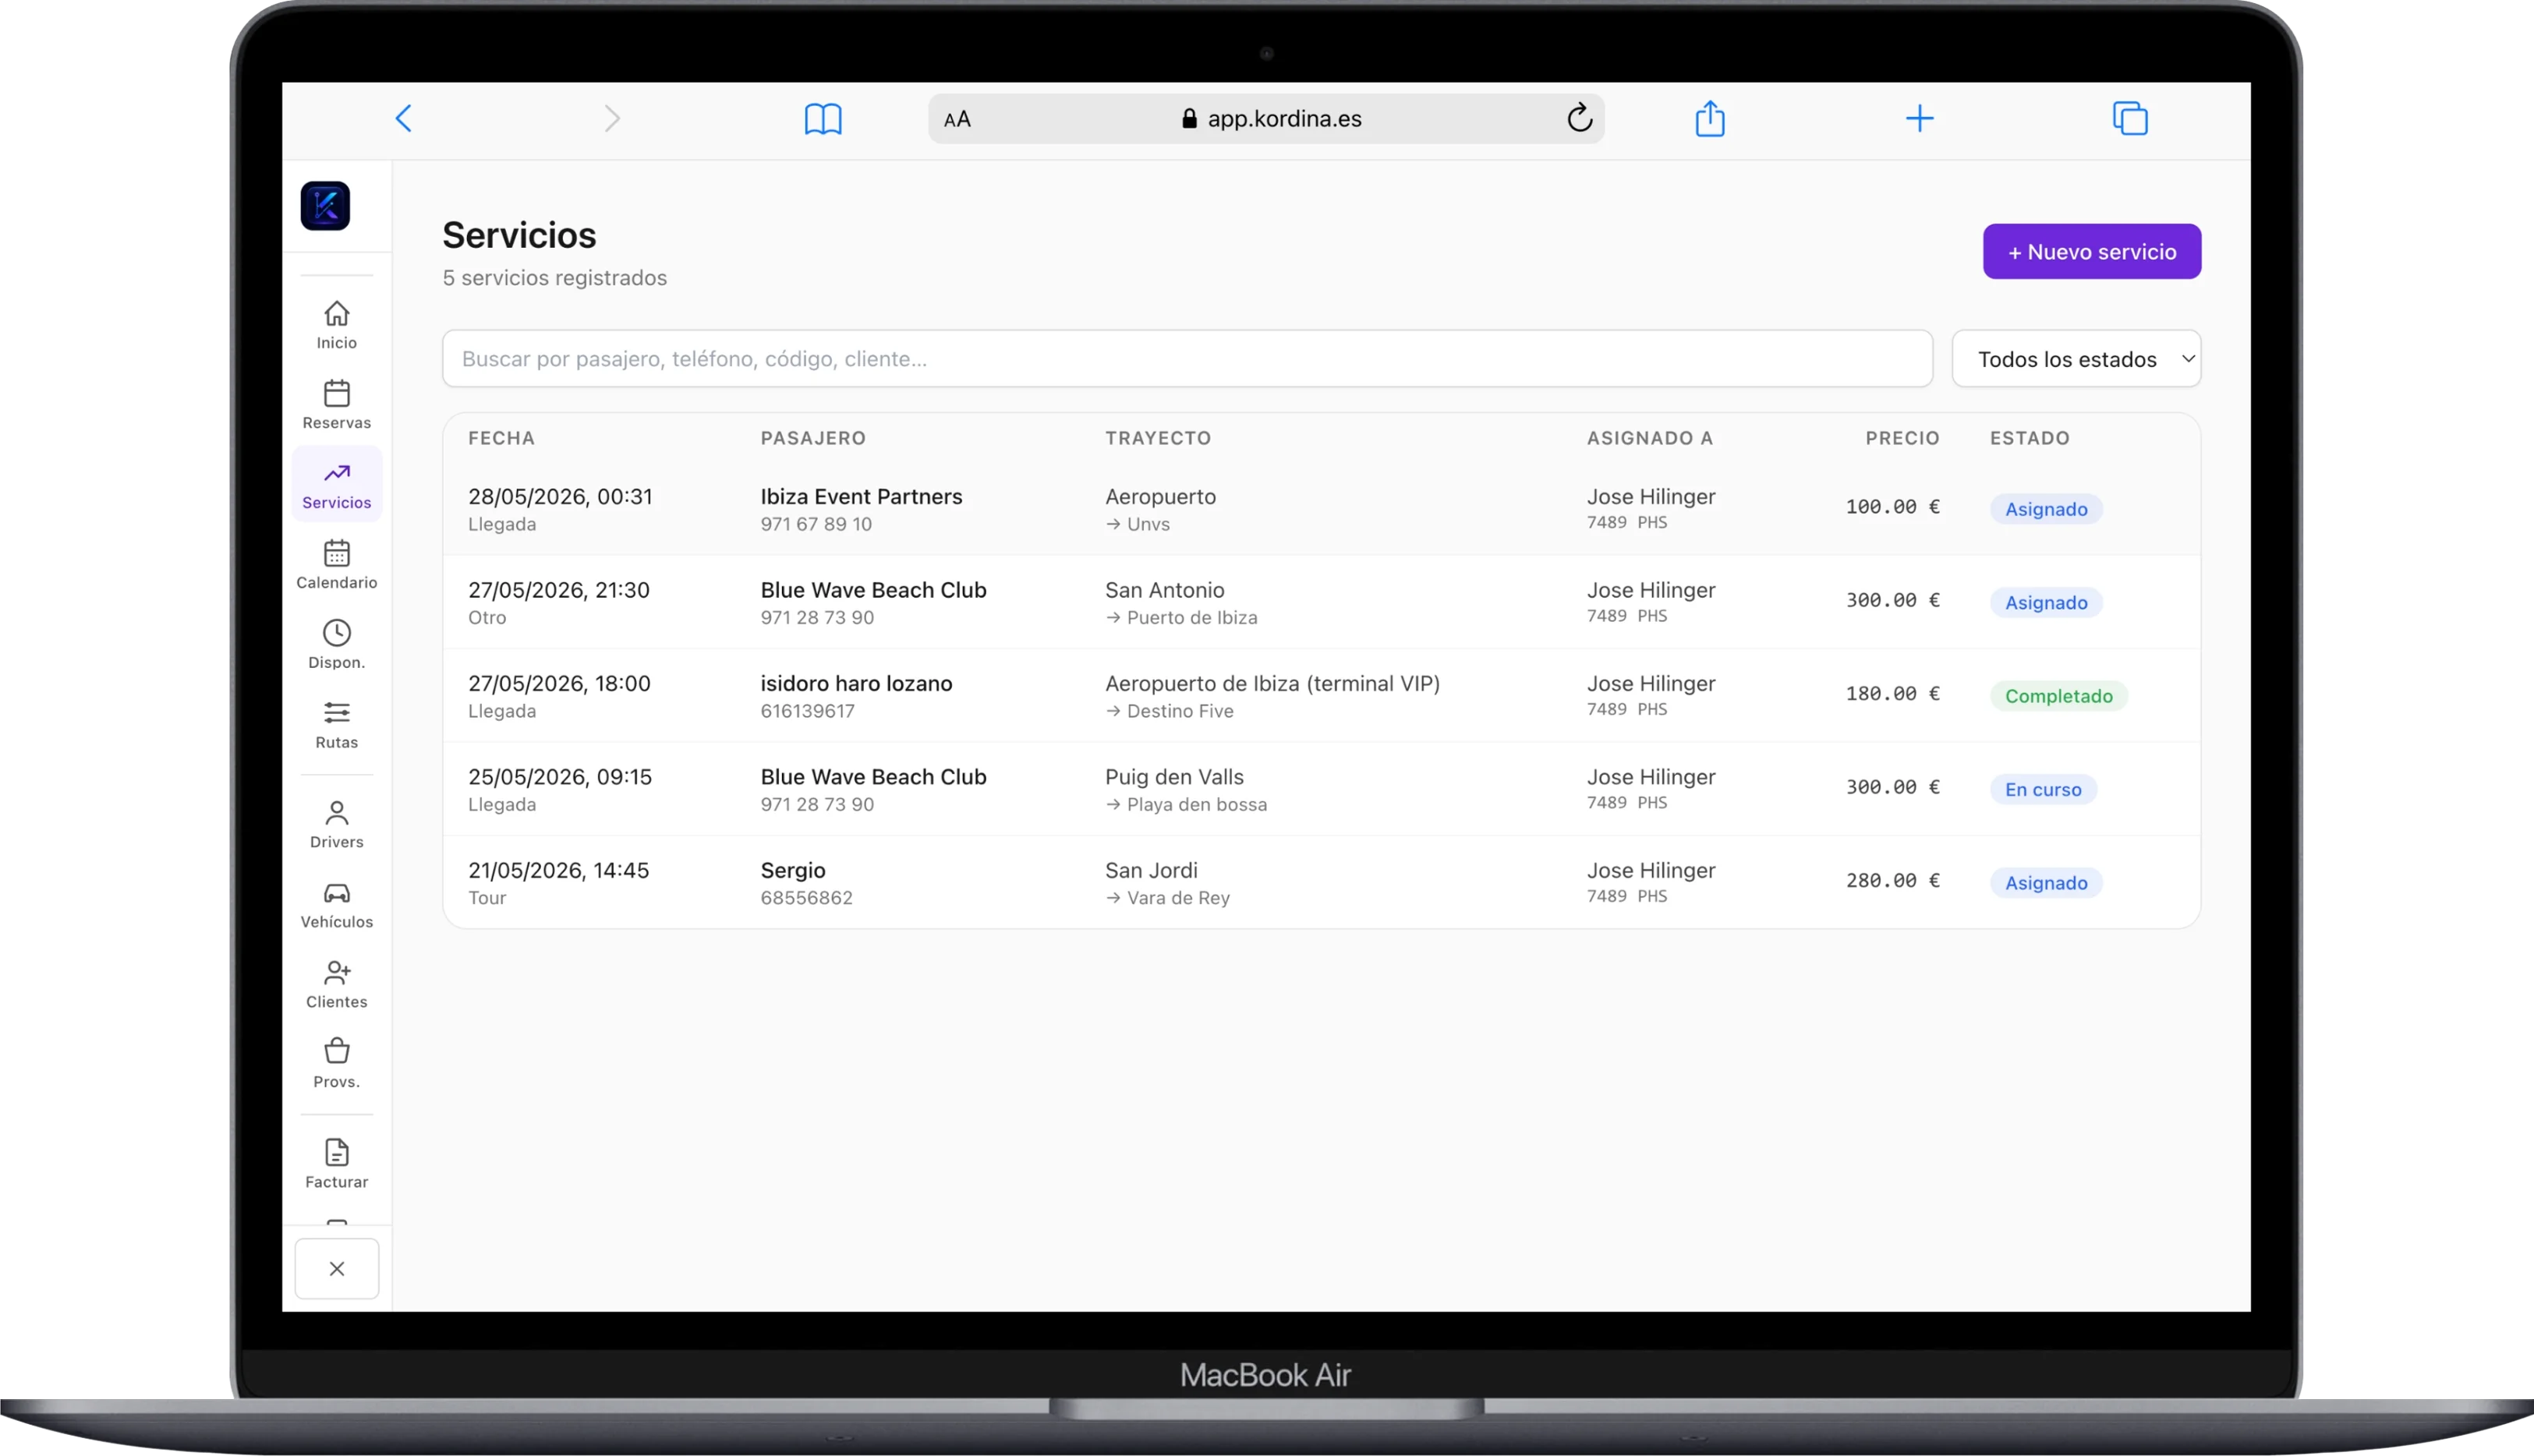Open the Calendario sidebar item

[337, 565]
